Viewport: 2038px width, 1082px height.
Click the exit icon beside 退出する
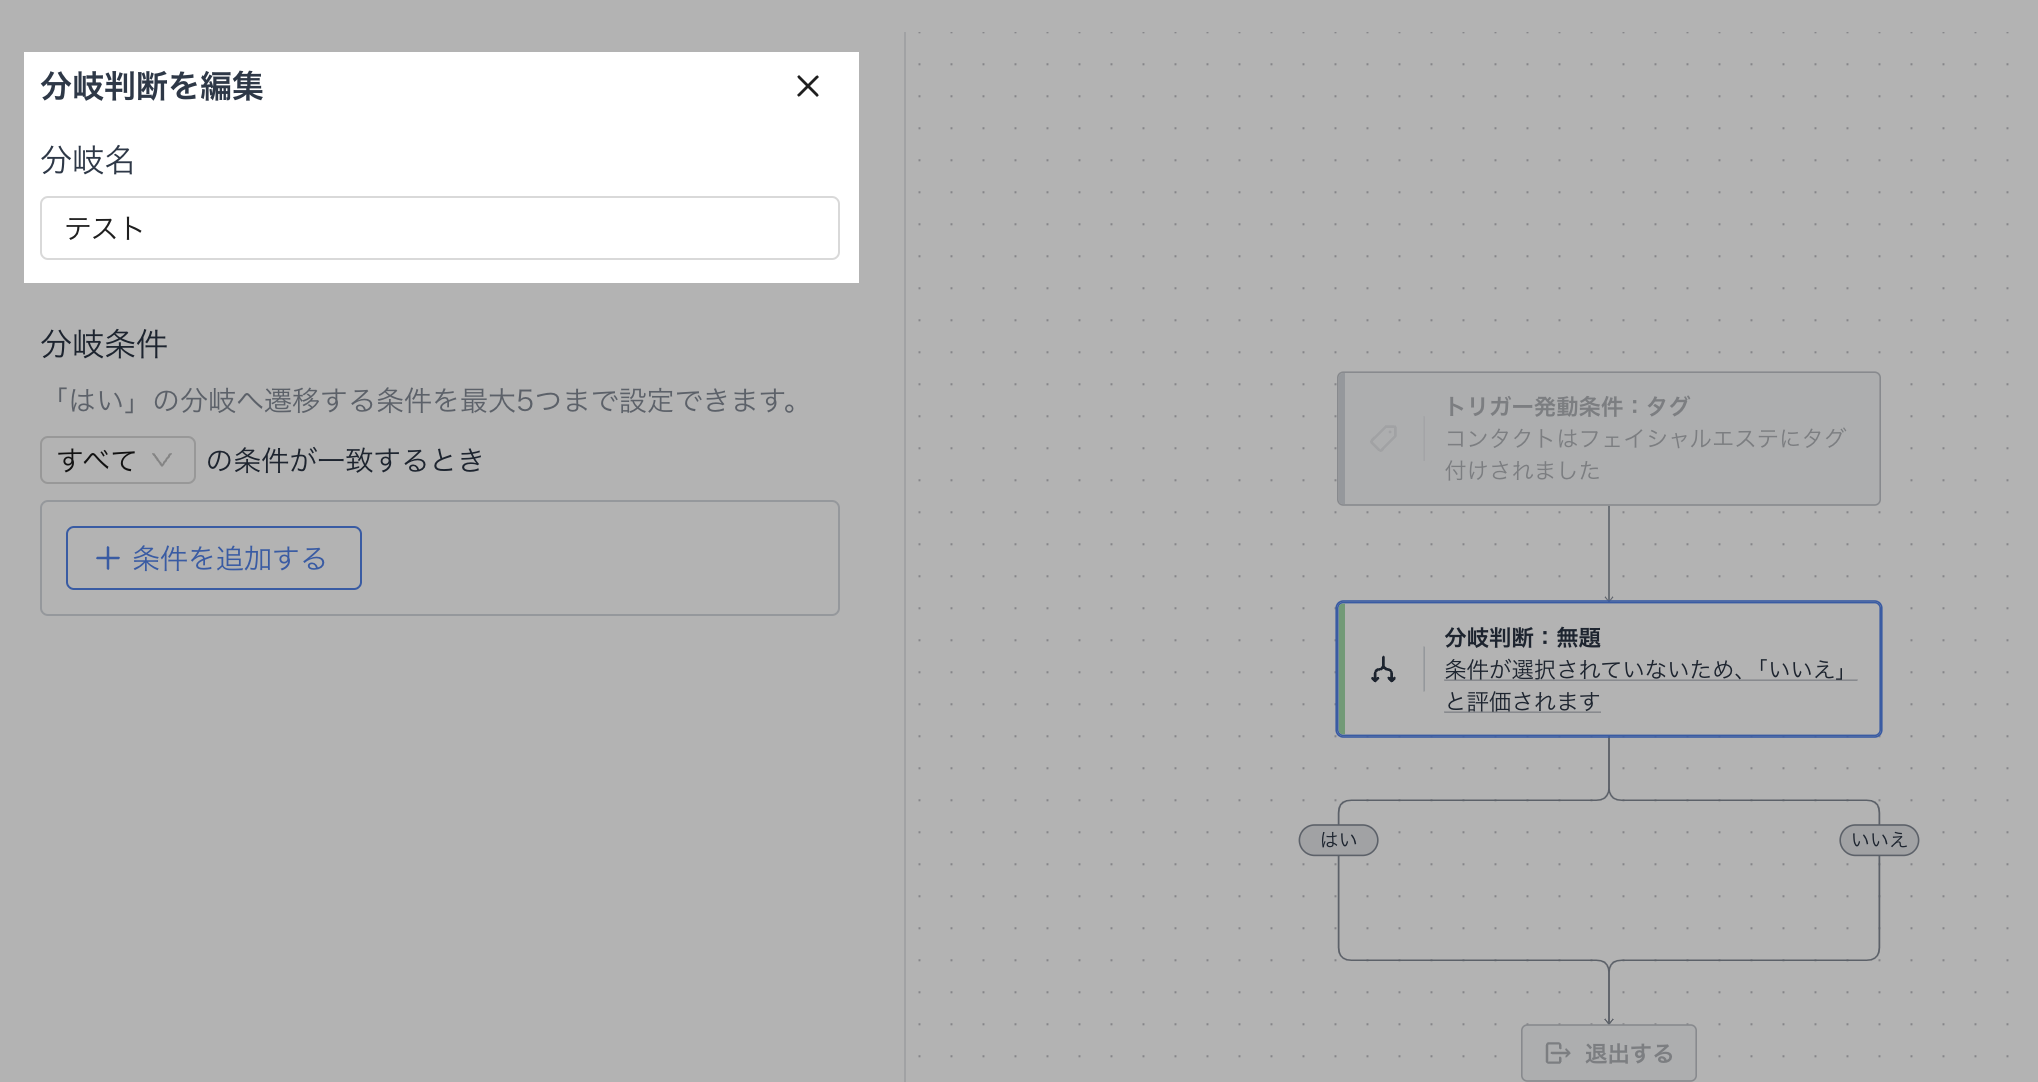[x=1557, y=1053]
